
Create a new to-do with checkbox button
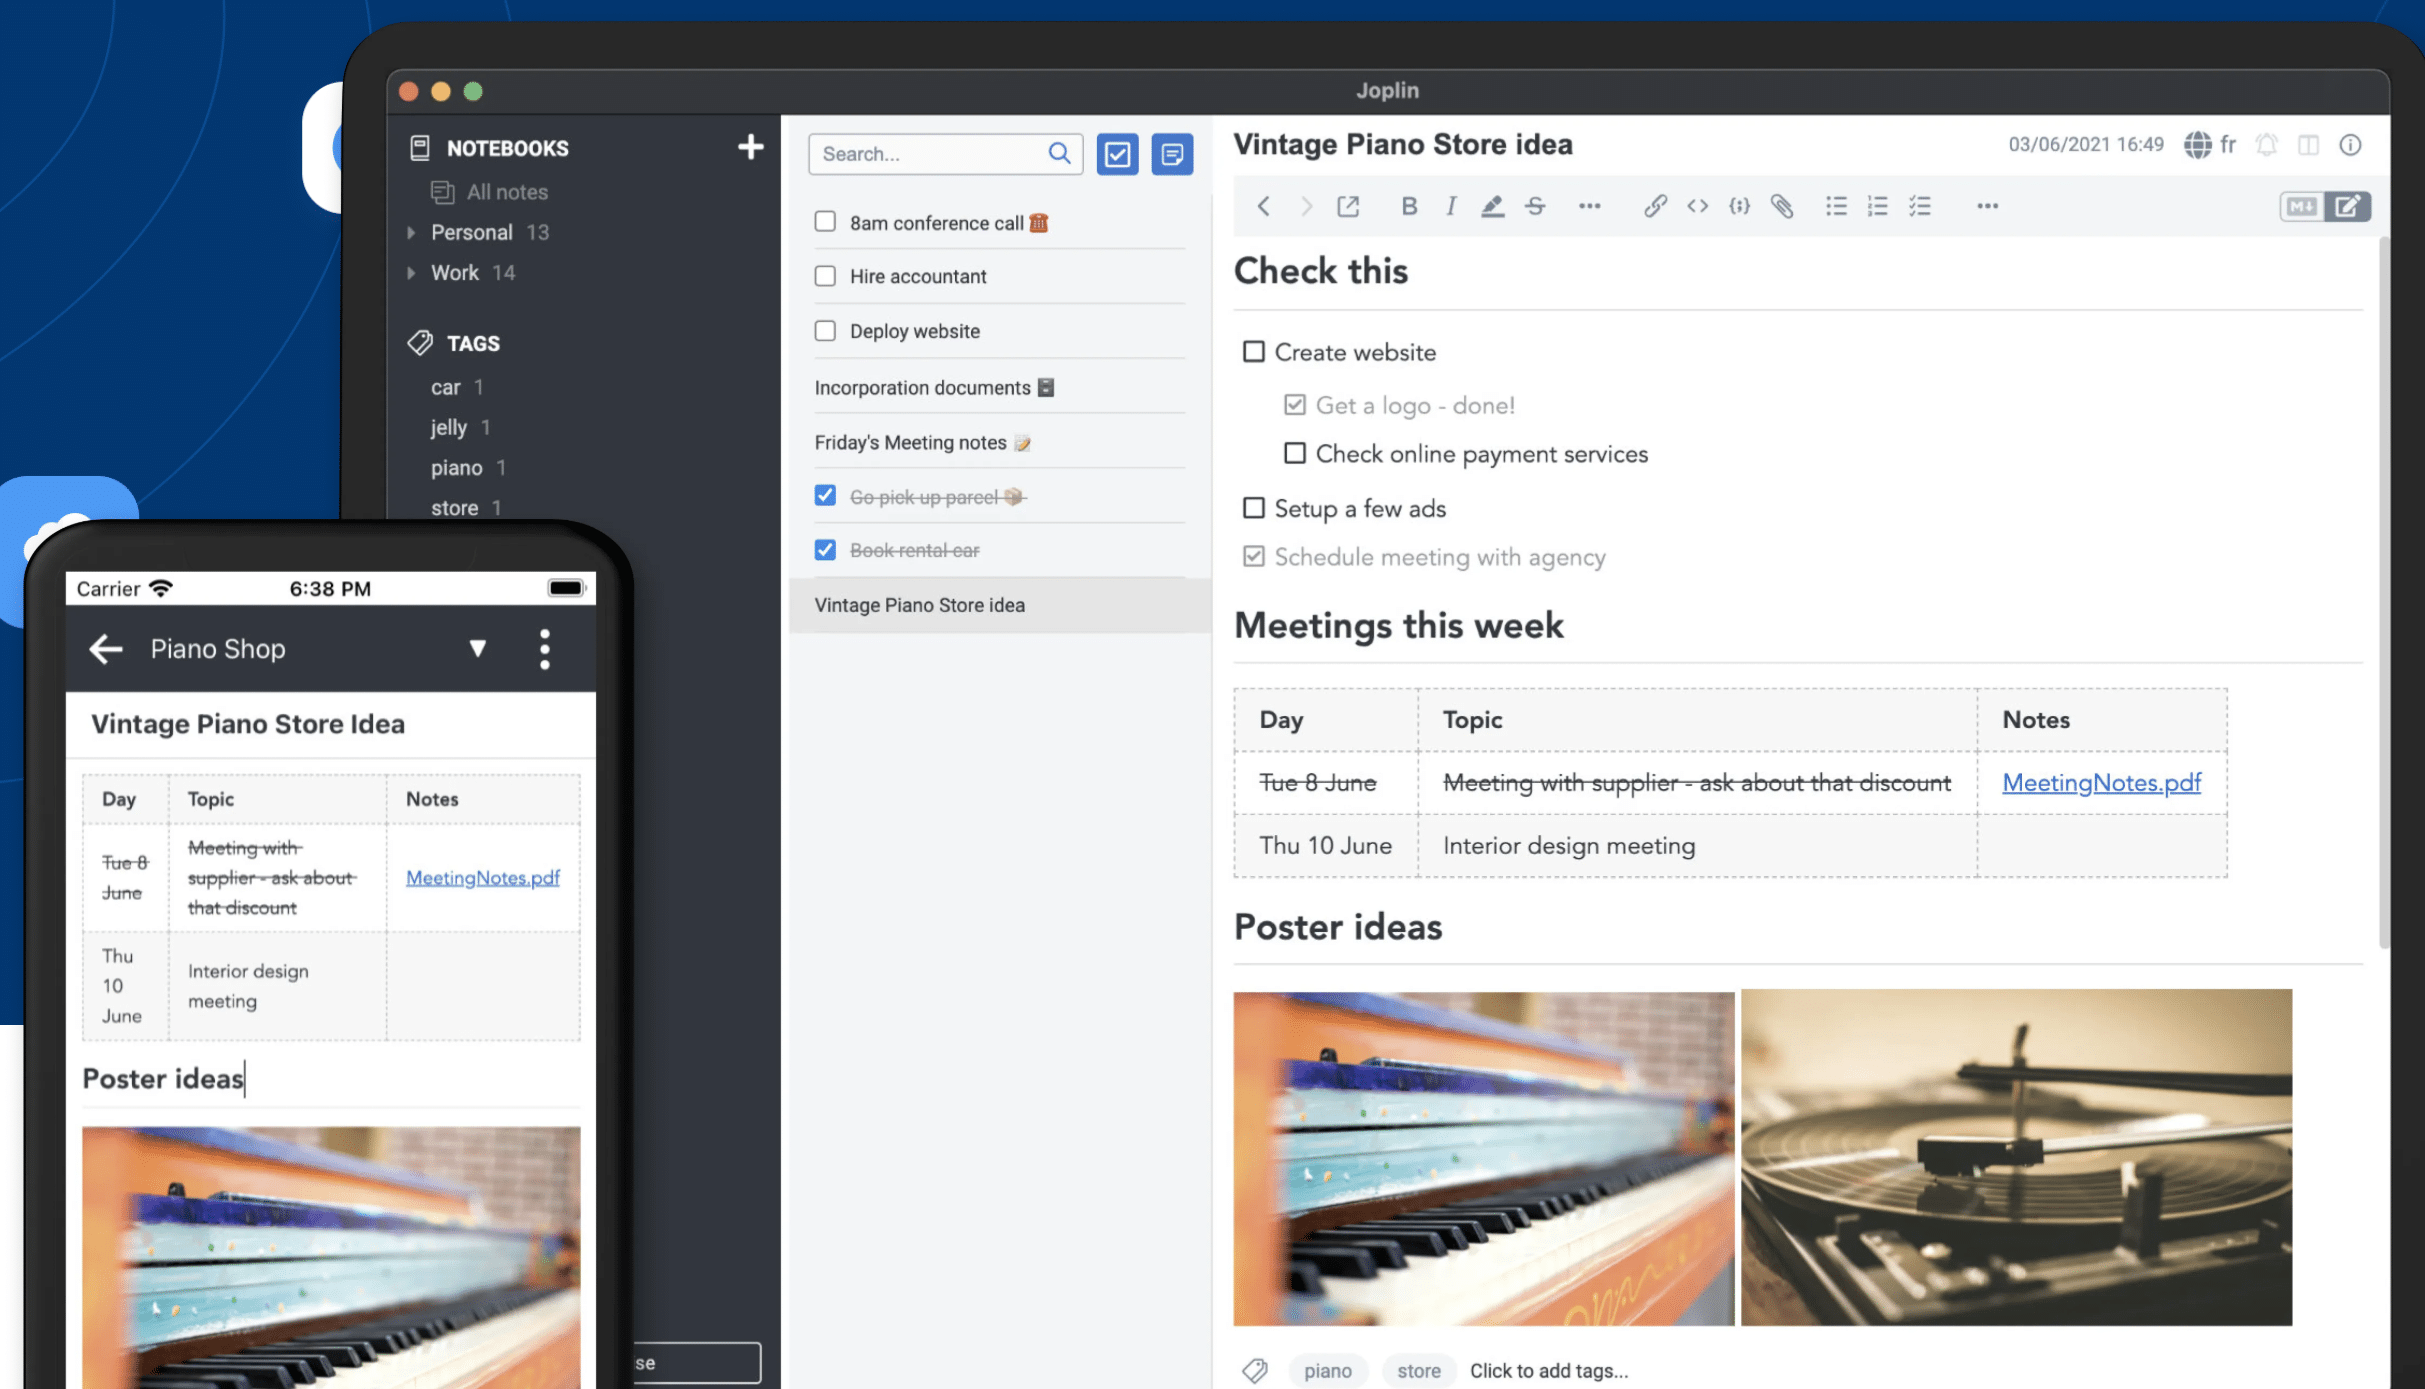pyautogui.click(x=1117, y=154)
